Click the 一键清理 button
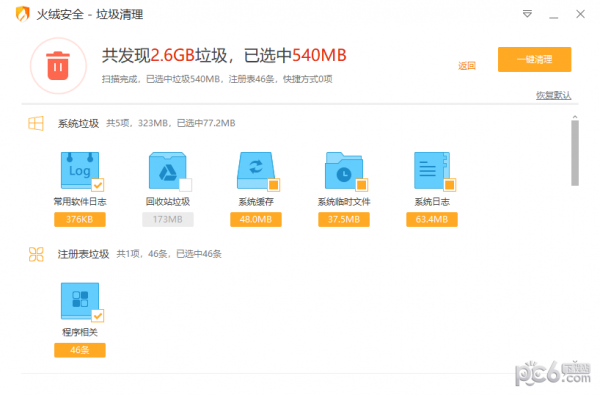 [535, 59]
